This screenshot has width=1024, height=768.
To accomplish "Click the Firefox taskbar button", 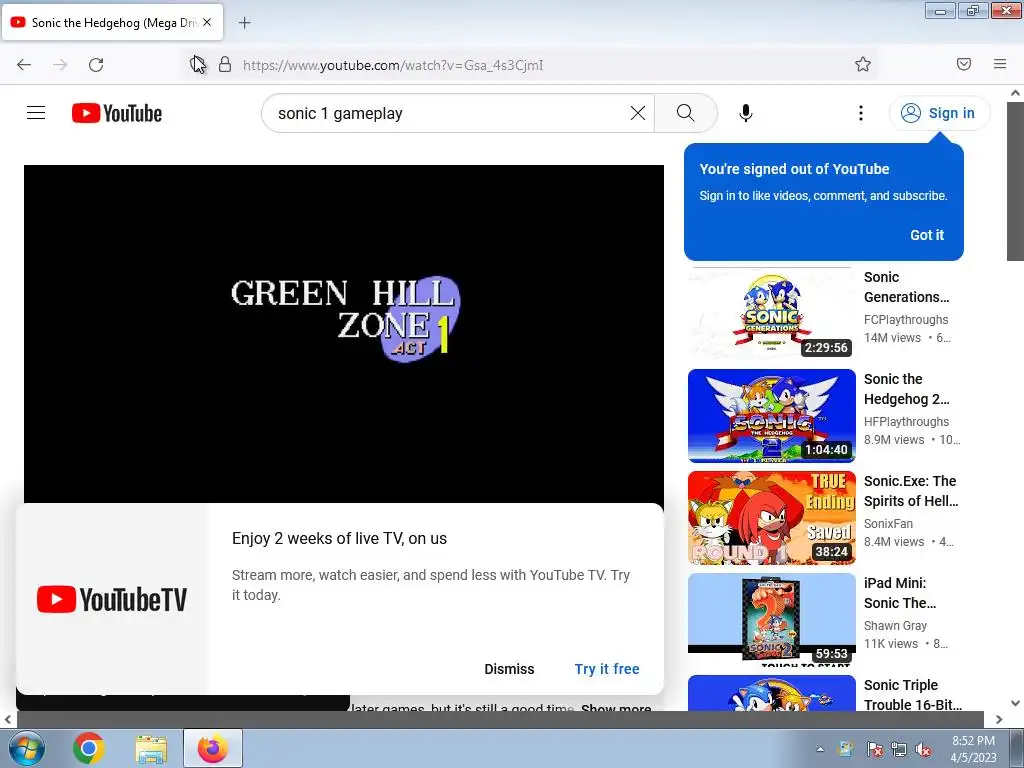I will tap(212, 748).
